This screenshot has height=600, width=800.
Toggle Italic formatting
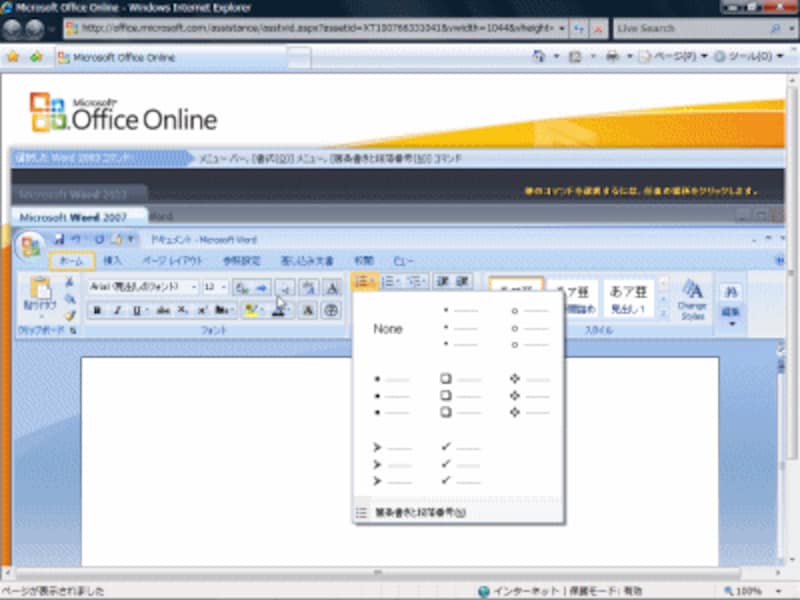117,309
